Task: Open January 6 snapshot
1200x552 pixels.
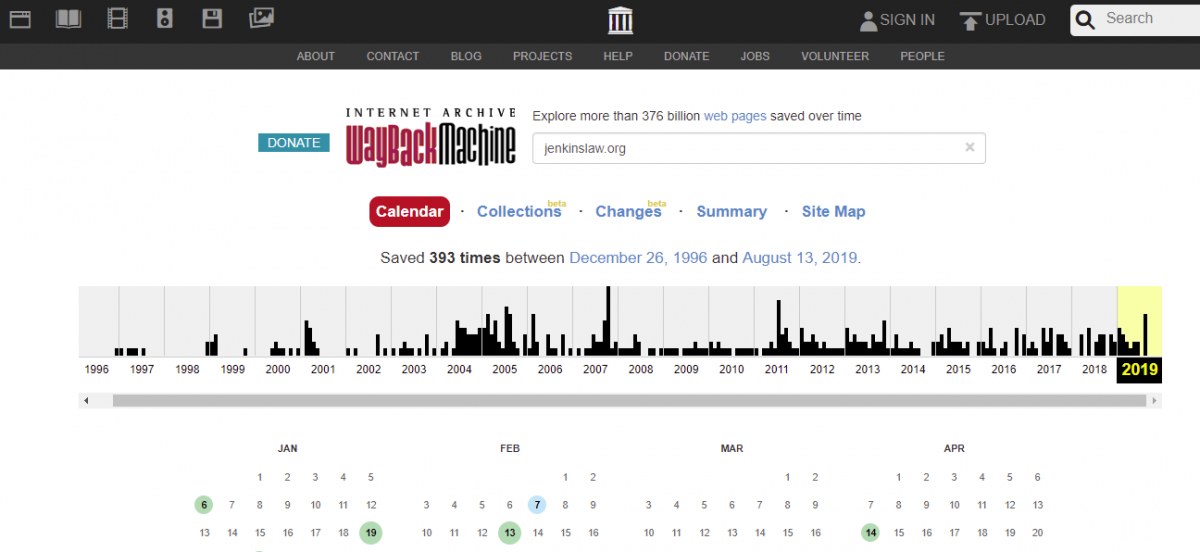Action: pos(204,505)
